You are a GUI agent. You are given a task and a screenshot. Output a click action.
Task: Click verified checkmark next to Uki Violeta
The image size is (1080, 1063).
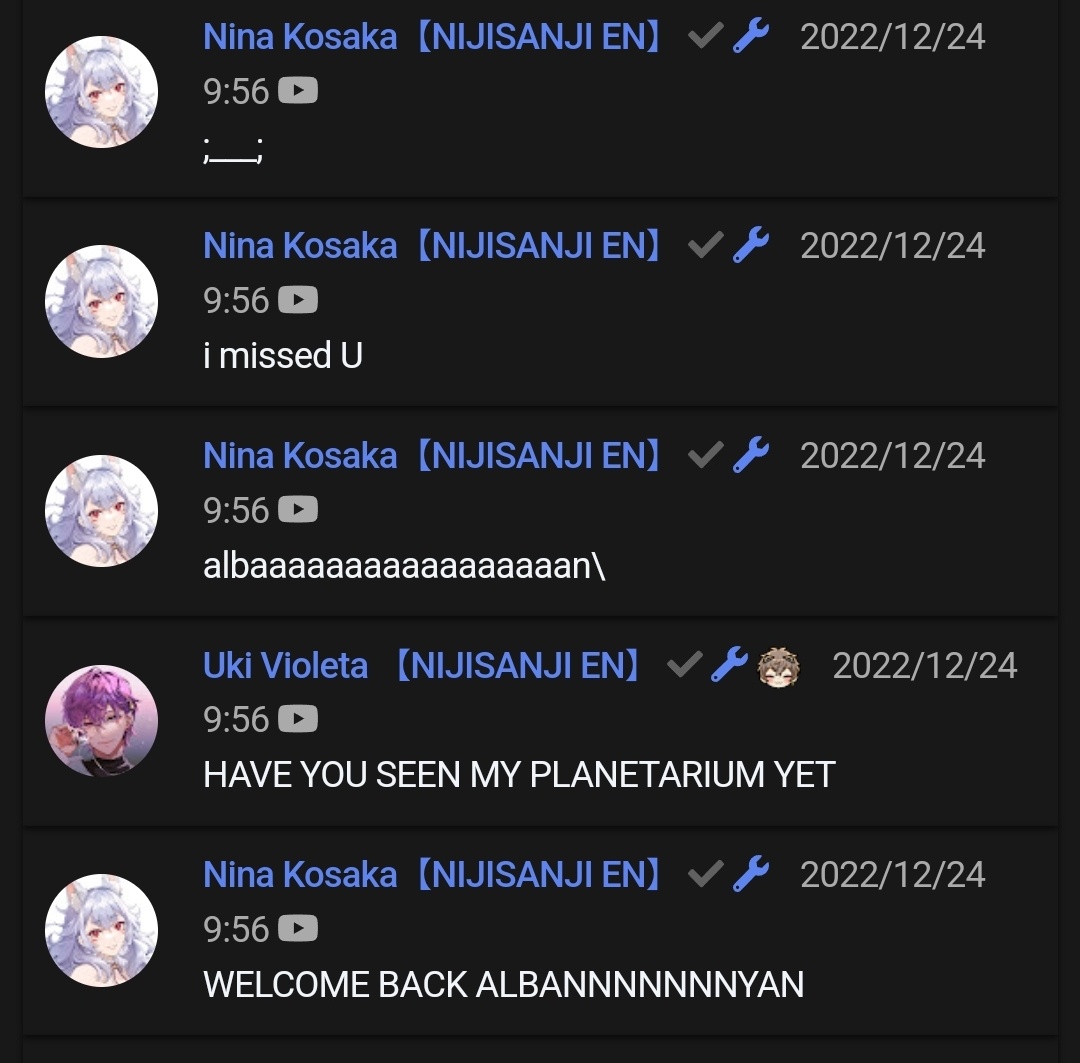(x=685, y=665)
